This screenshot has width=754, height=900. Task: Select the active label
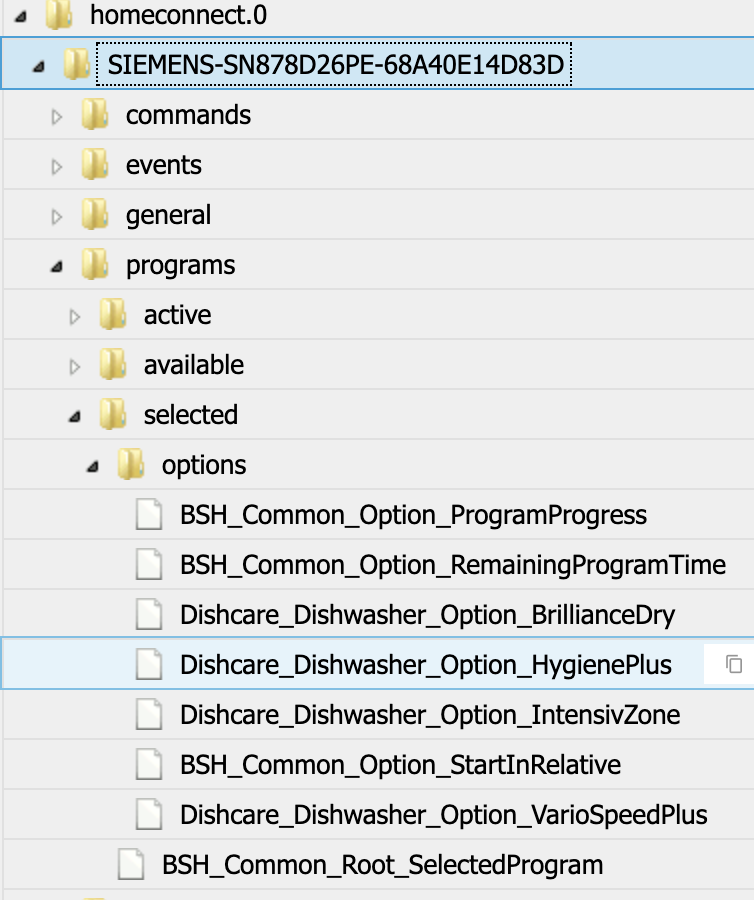coord(177,315)
